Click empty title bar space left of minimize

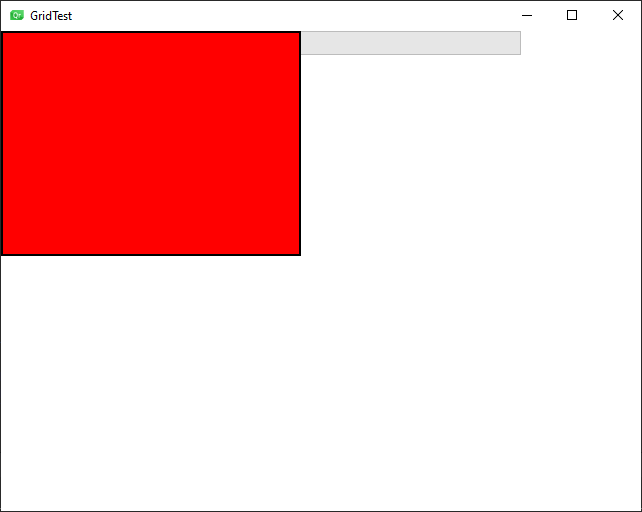287,16
